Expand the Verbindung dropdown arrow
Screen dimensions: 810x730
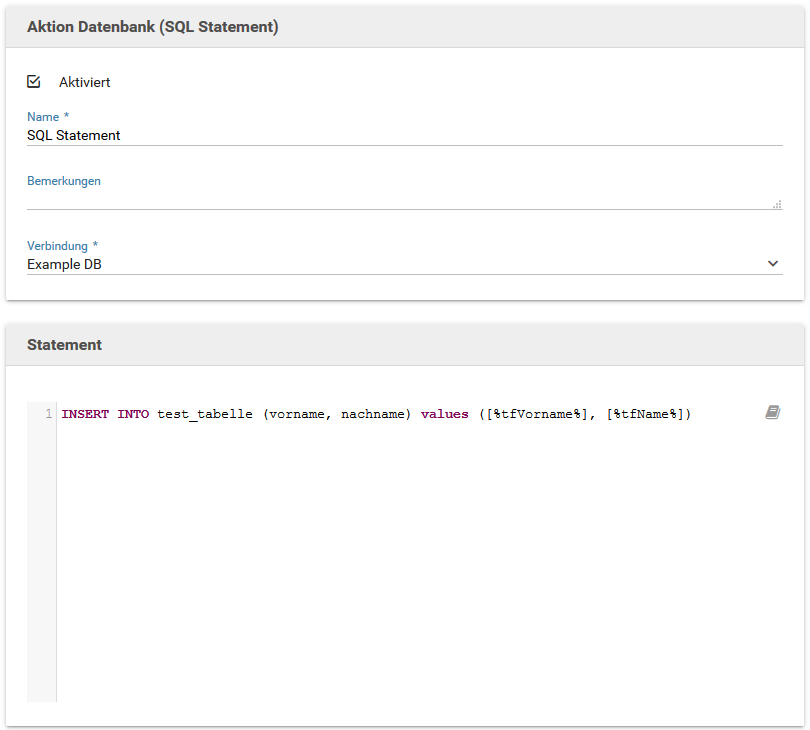(772, 263)
